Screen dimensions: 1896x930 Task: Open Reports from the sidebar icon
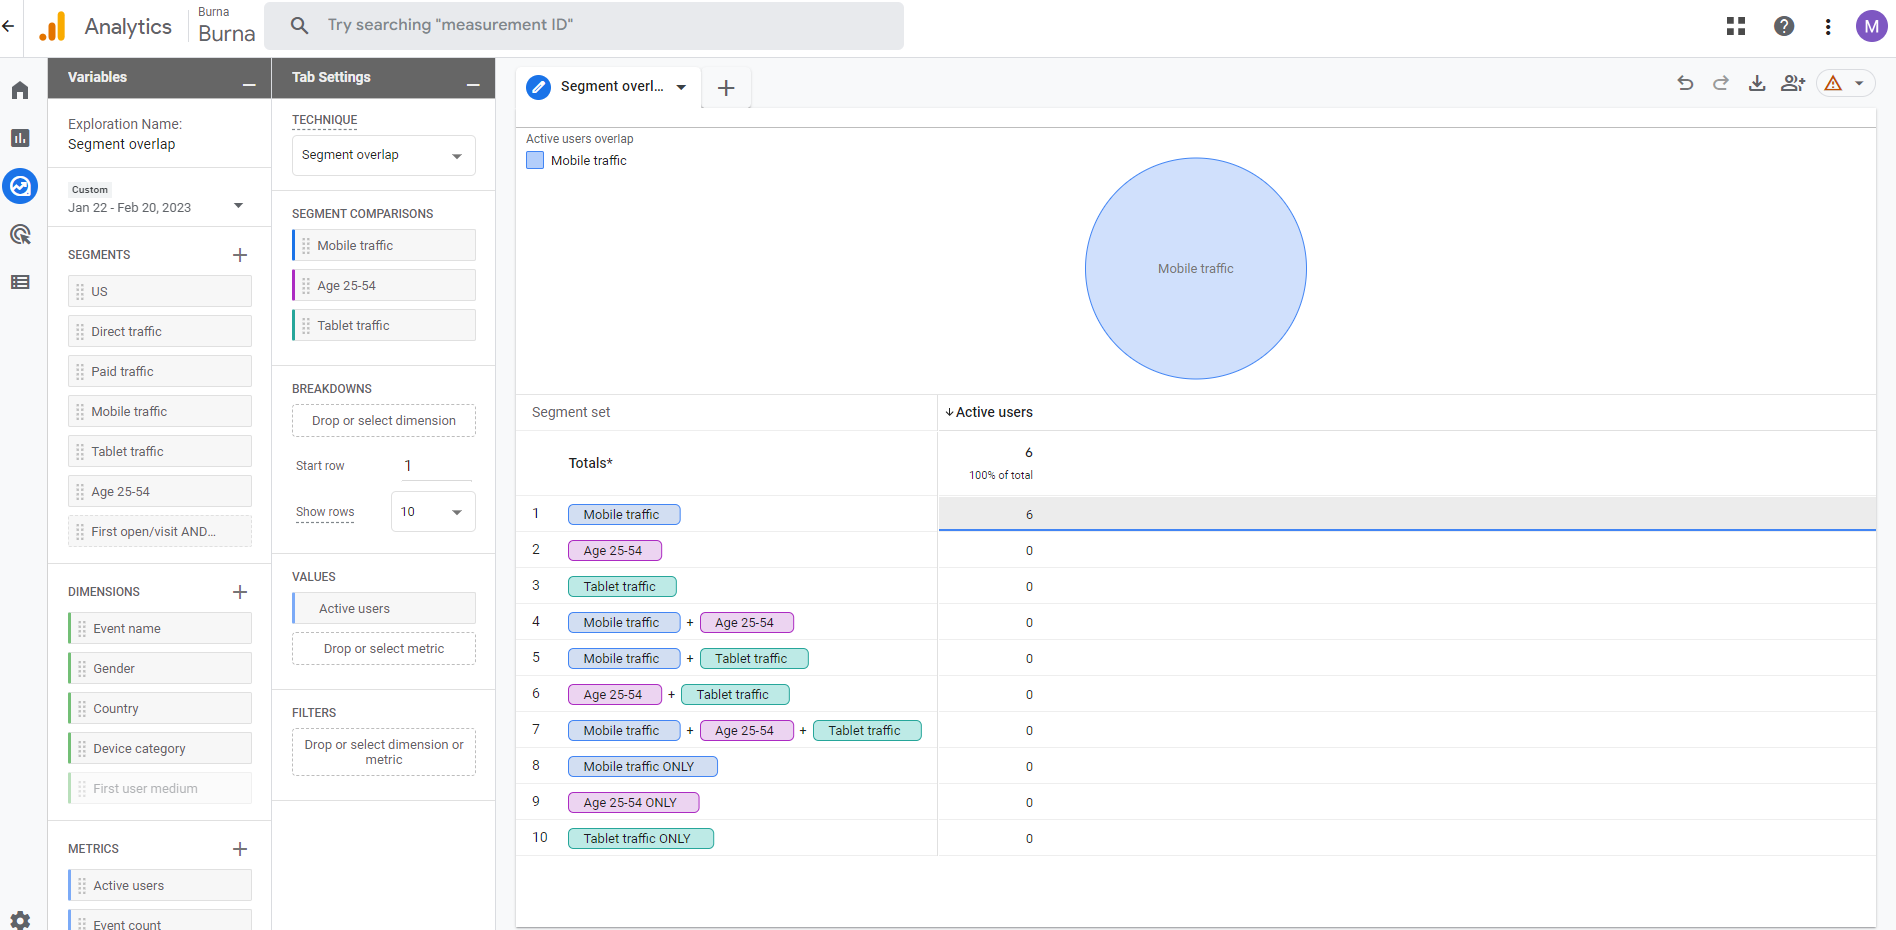tap(20, 138)
